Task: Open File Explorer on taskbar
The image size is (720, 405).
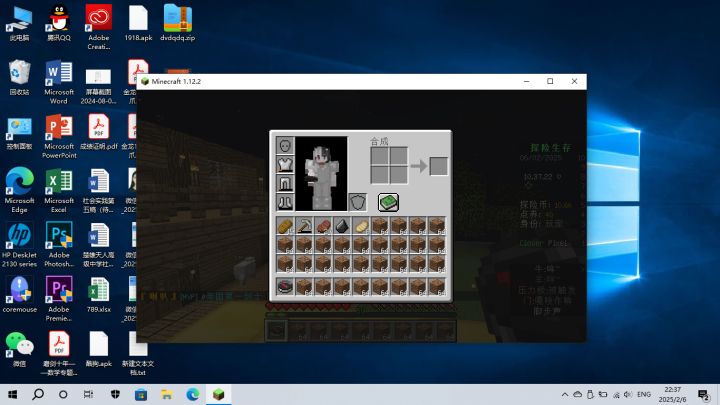Action: pyautogui.click(x=167, y=394)
